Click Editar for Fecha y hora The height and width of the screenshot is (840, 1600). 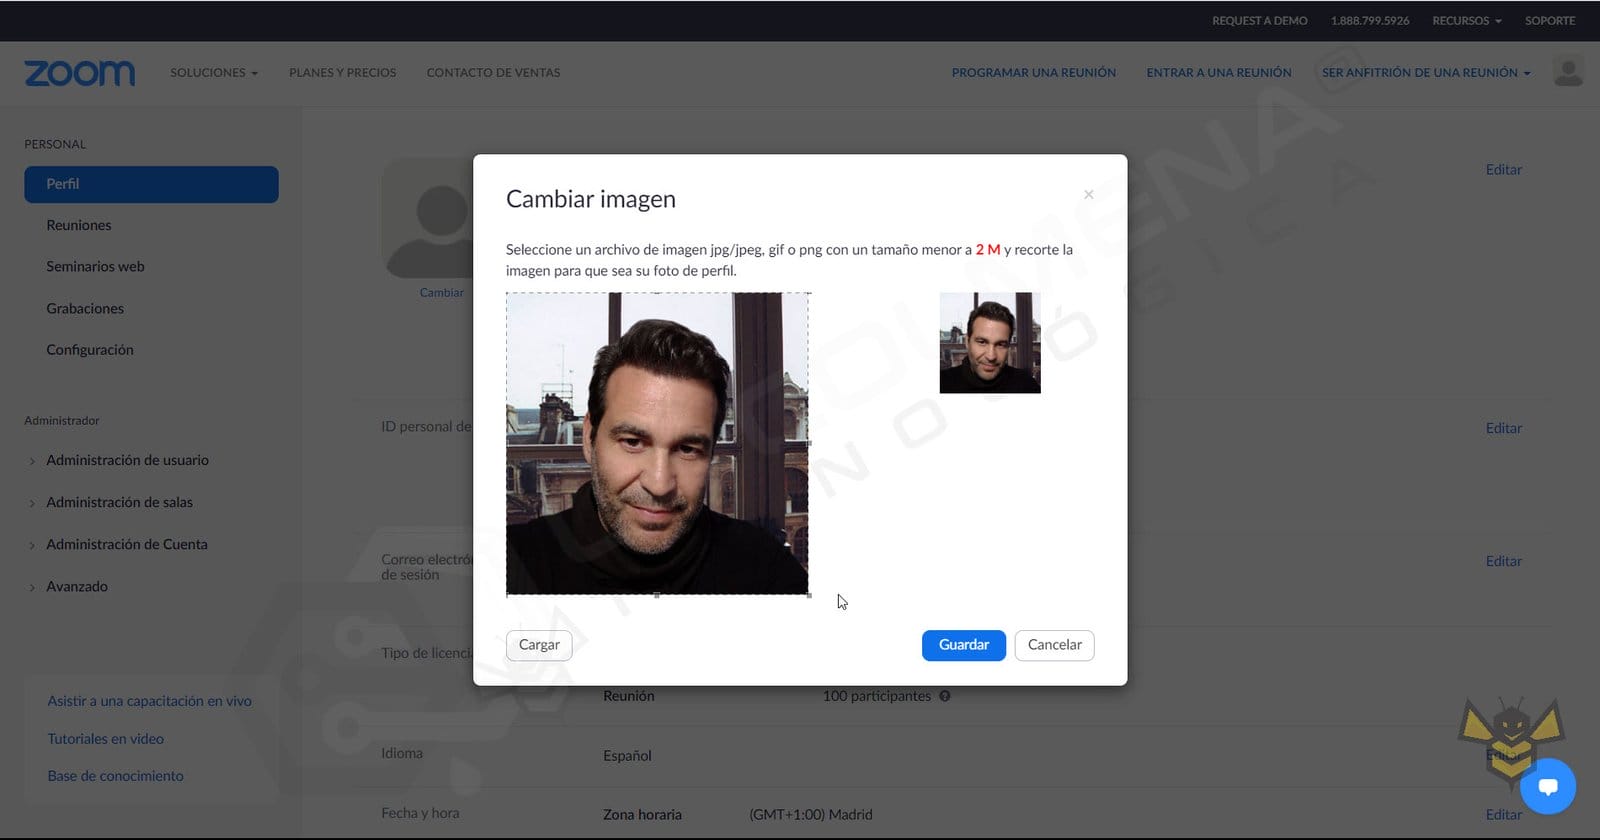[1504, 815]
